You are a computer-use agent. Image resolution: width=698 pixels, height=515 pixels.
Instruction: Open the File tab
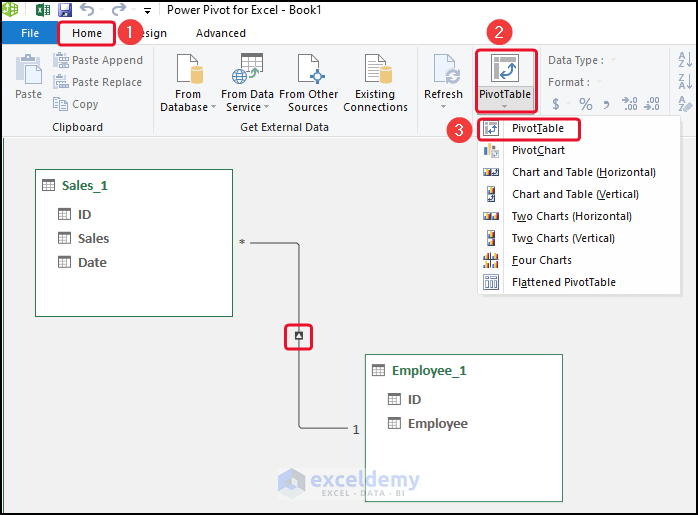pyautogui.click(x=30, y=33)
